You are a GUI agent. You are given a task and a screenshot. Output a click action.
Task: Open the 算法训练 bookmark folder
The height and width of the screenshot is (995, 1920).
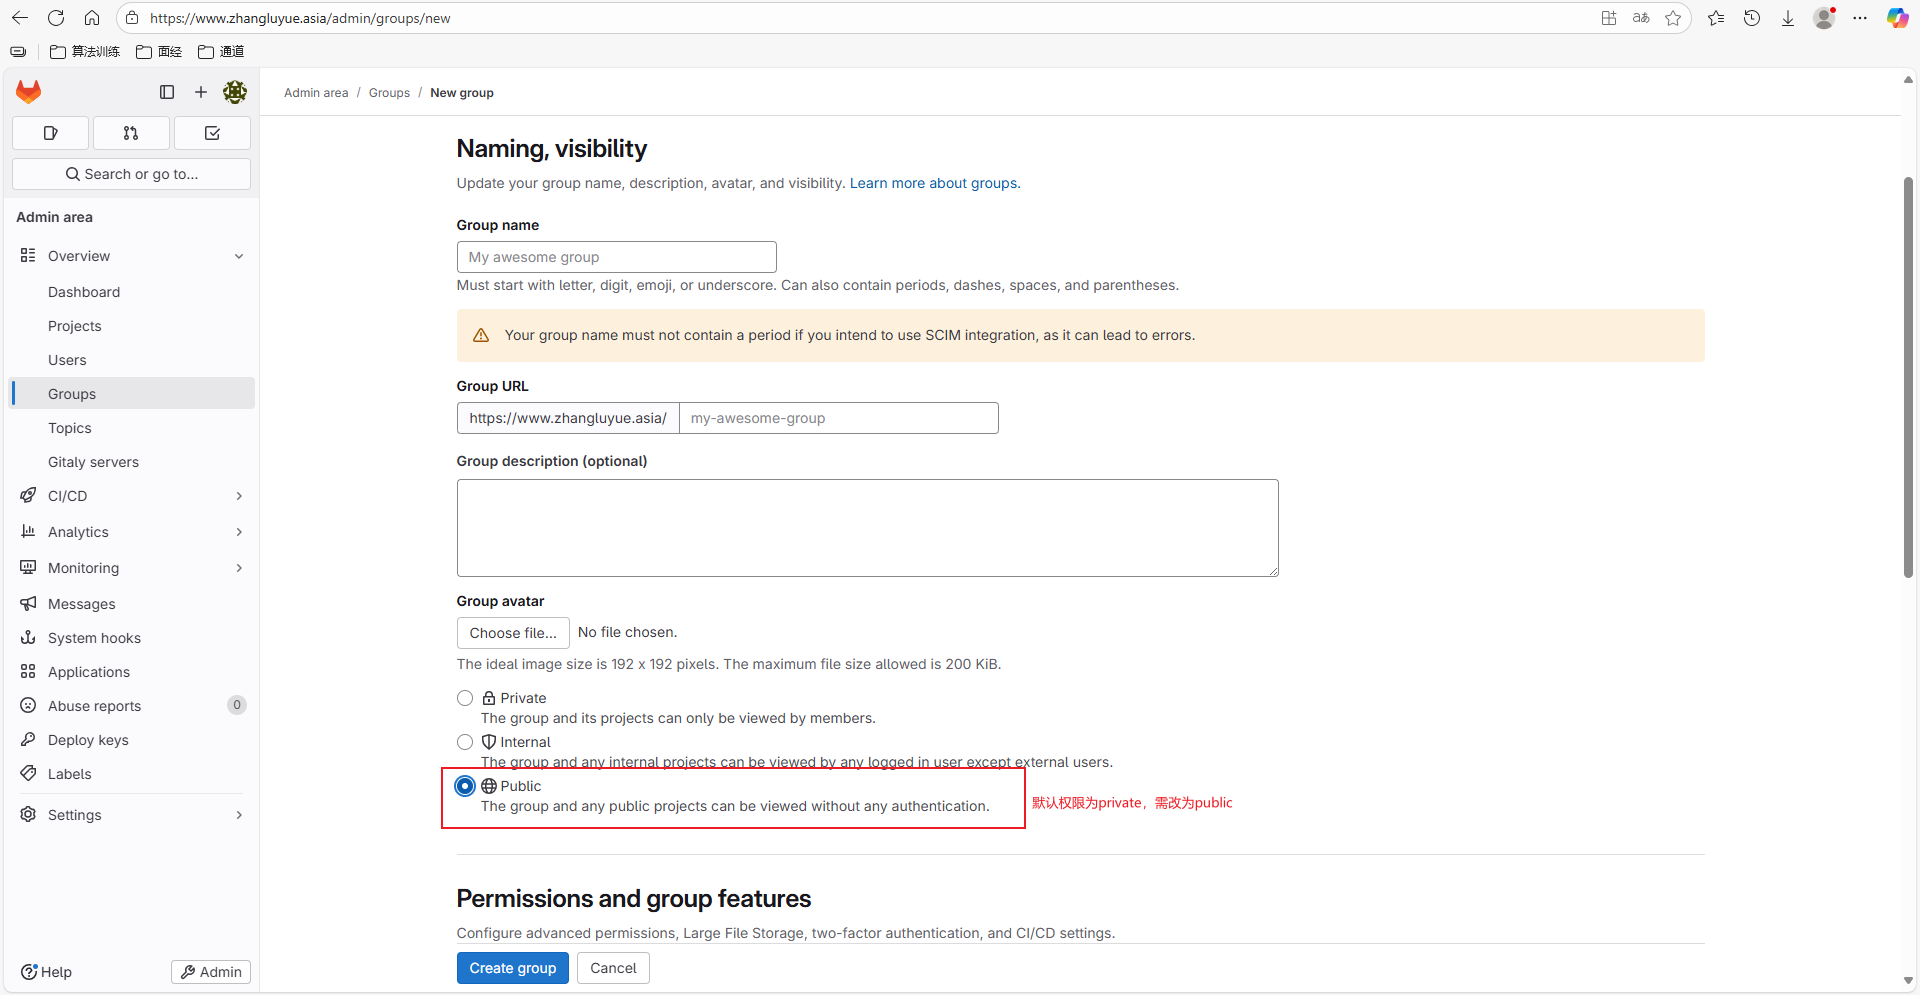(85, 52)
